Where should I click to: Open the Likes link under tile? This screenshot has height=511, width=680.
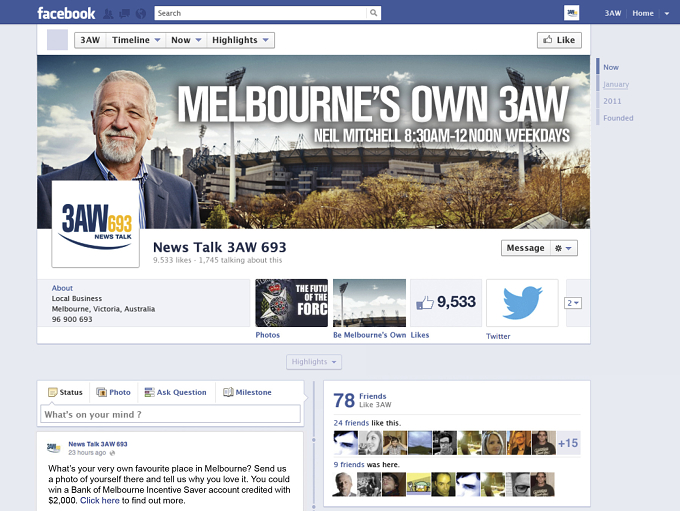coord(420,335)
